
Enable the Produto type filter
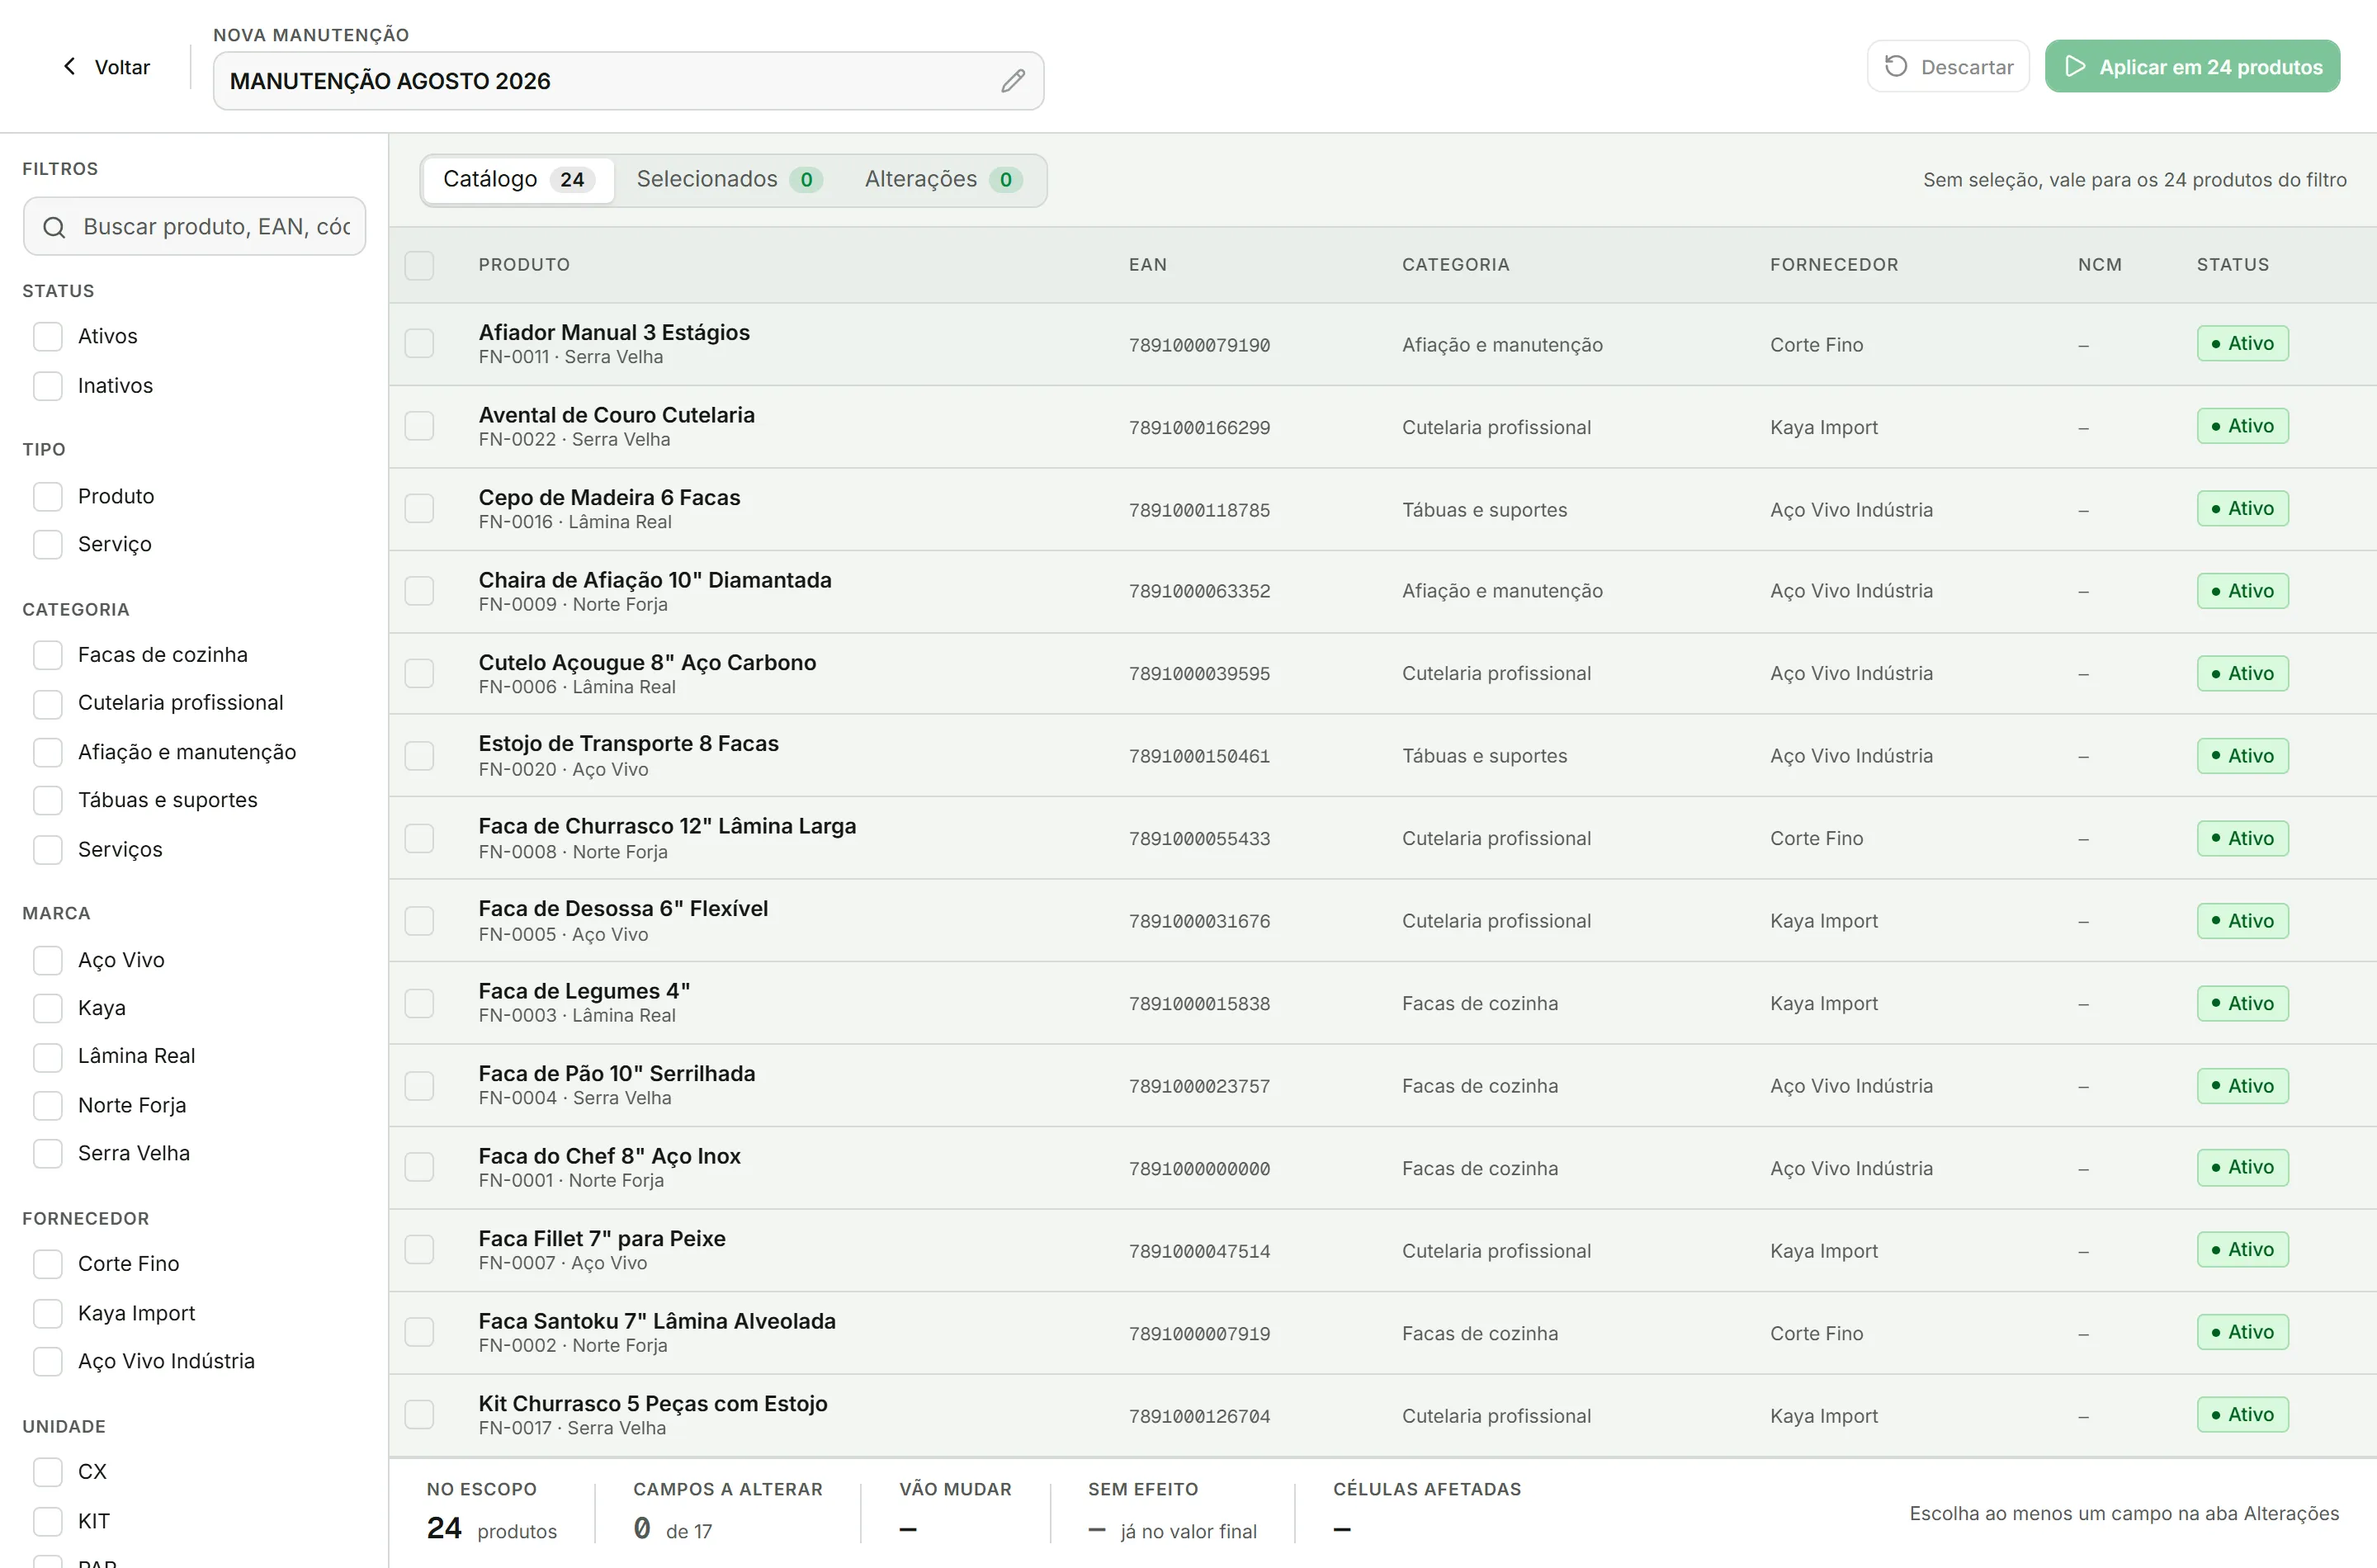pos(47,496)
